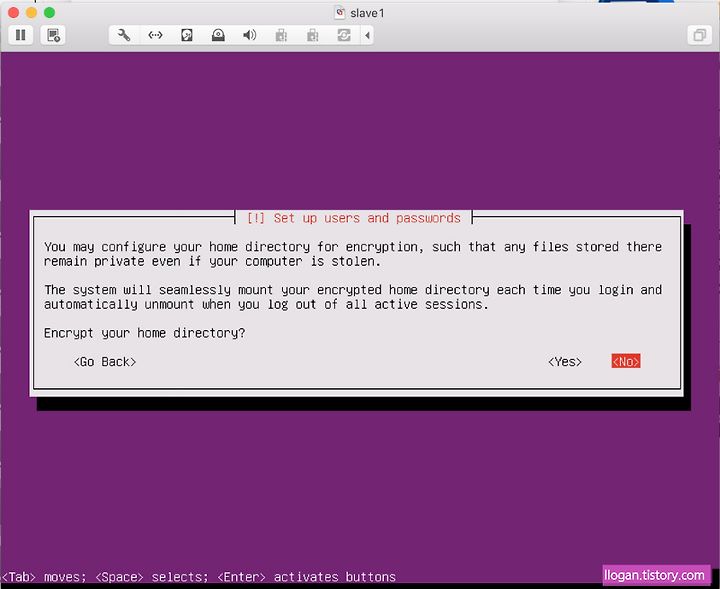This screenshot has width=720, height=589.
Task: Click the second greyed USB device icon
Action: click(x=312, y=35)
